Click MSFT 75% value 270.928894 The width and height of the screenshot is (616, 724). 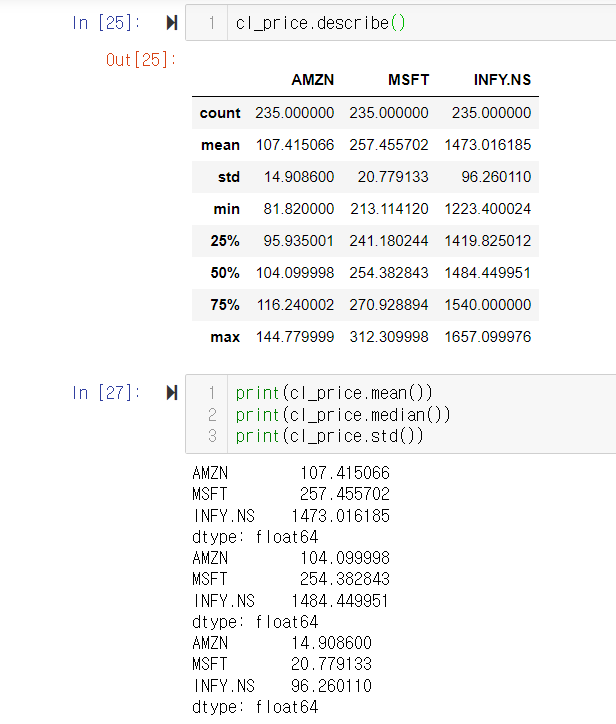click(x=389, y=305)
